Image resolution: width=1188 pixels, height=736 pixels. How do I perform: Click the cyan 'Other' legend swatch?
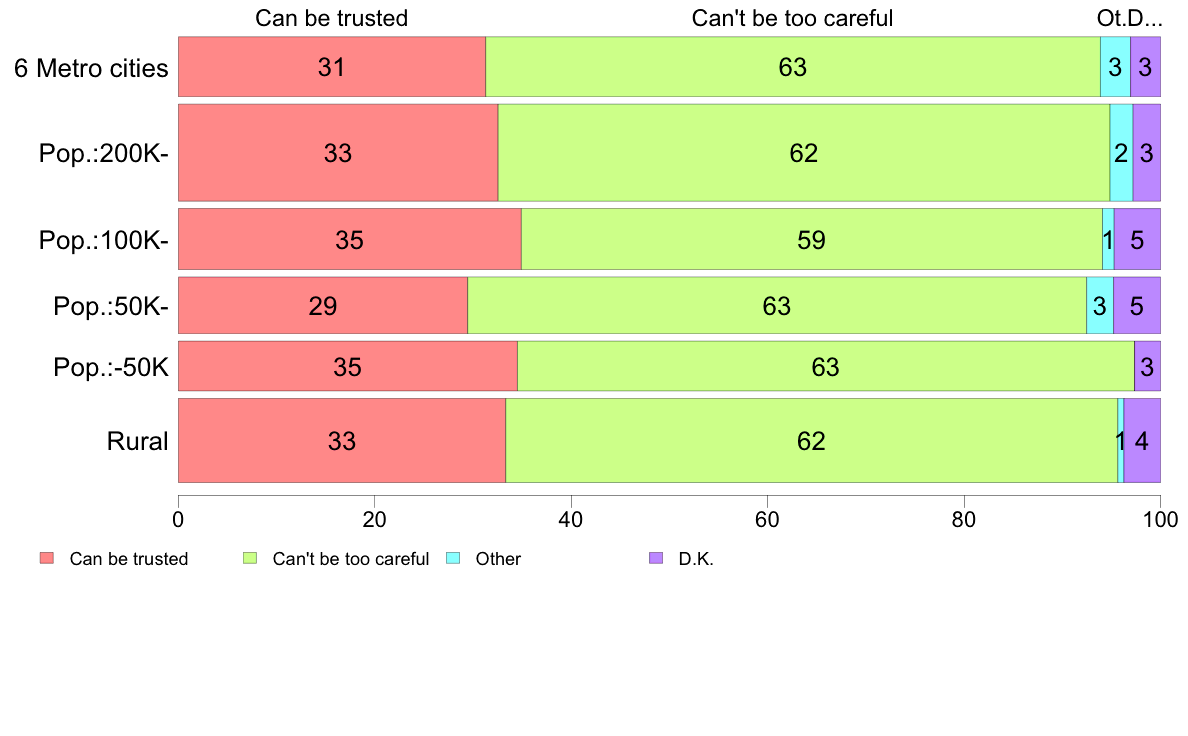453,559
